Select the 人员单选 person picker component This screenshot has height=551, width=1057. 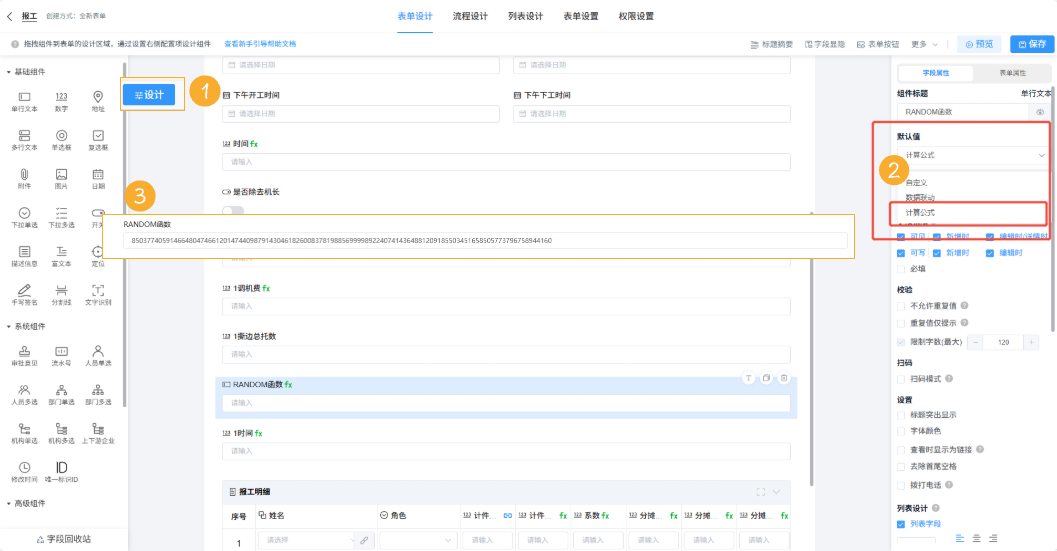point(98,356)
